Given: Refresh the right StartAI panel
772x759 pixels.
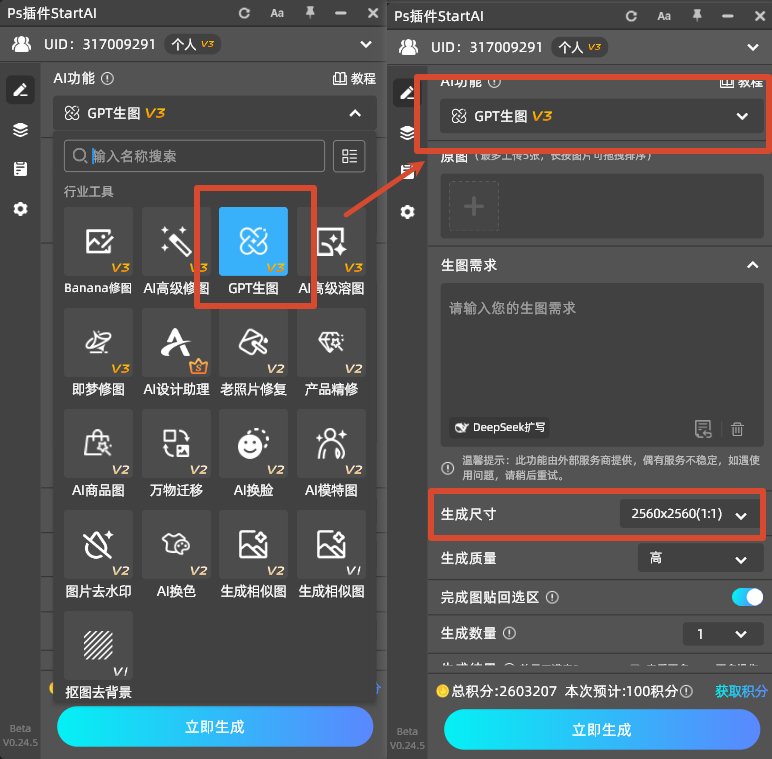Looking at the screenshot, I should 631,16.
